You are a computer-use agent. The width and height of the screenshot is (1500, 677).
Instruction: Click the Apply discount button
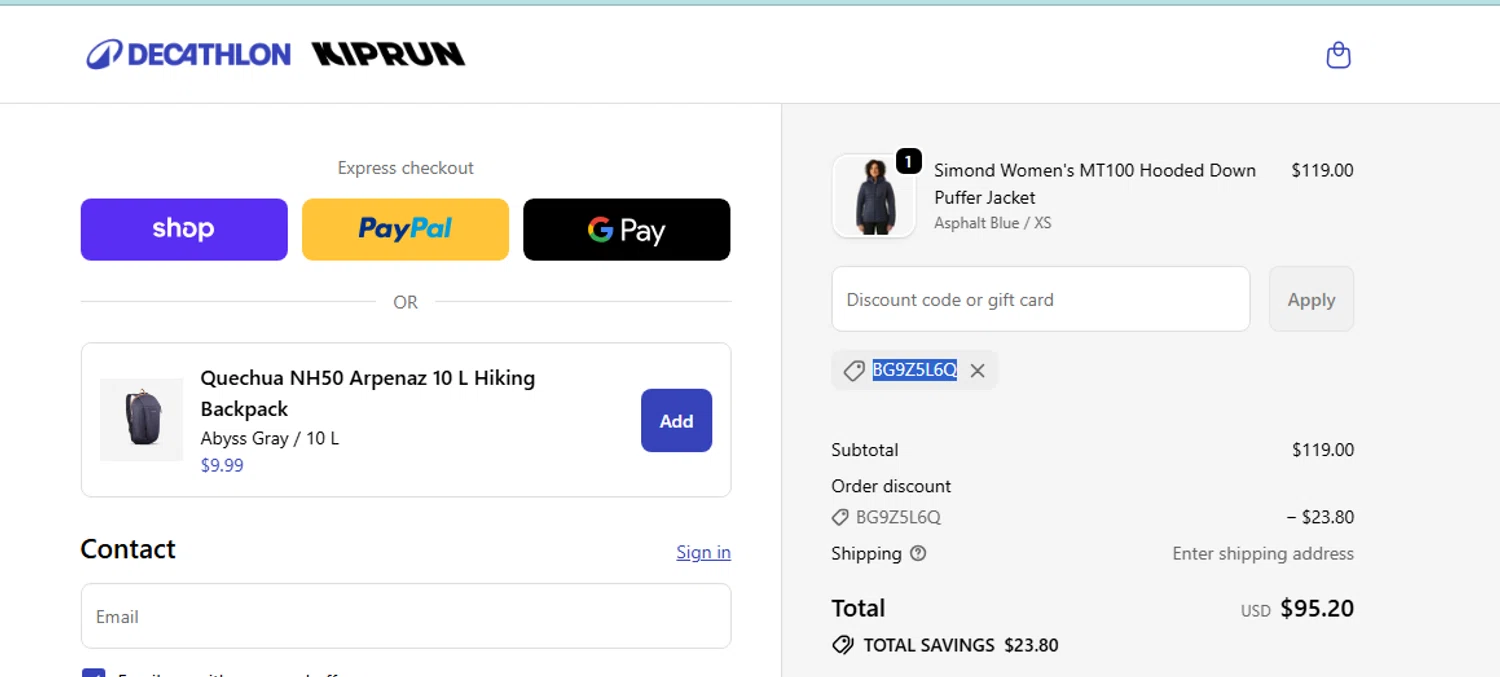click(1311, 299)
